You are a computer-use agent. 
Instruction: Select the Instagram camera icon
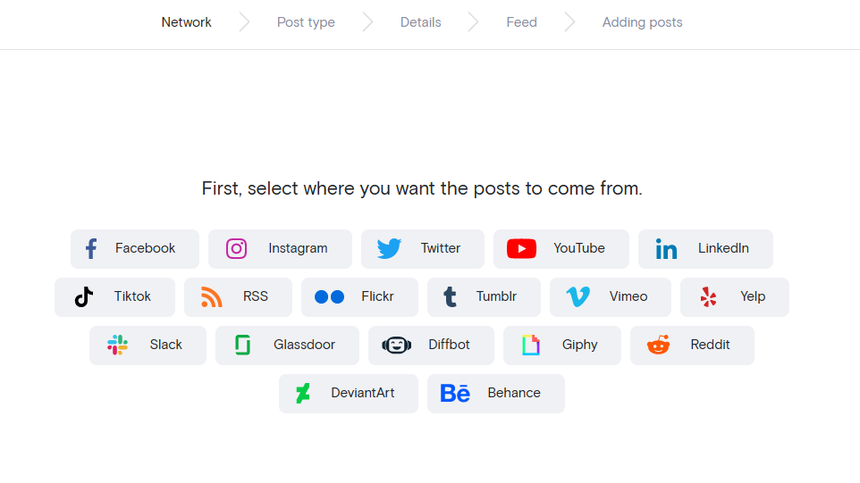pyautogui.click(x=236, y=249)
